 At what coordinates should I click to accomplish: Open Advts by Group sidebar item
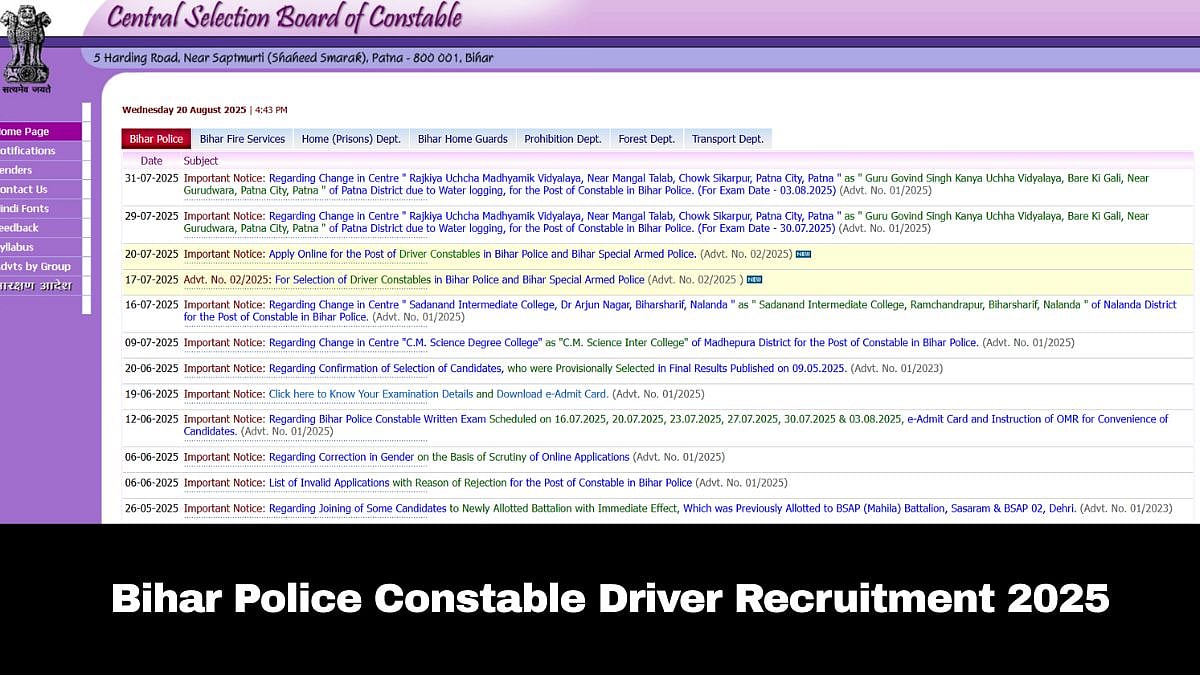point(35,266)
